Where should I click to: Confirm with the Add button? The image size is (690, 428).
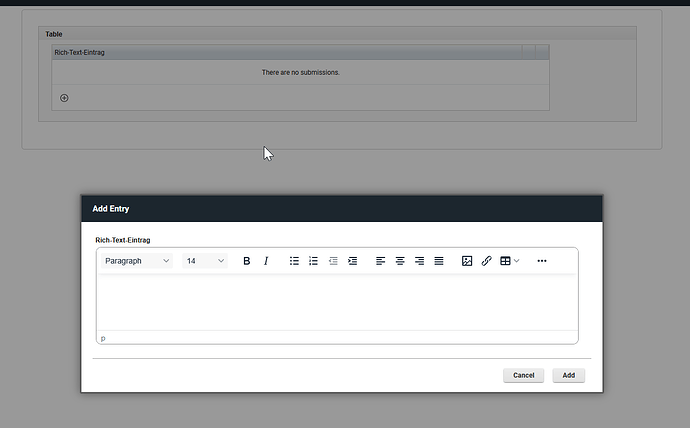tap(569, 375)
